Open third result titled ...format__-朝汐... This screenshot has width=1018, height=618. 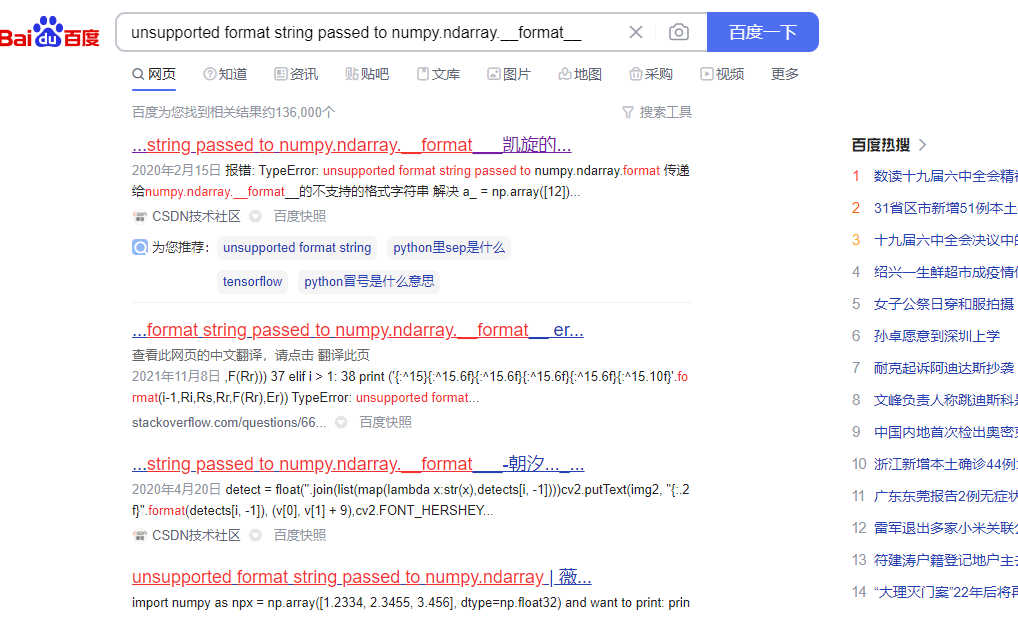358,464
